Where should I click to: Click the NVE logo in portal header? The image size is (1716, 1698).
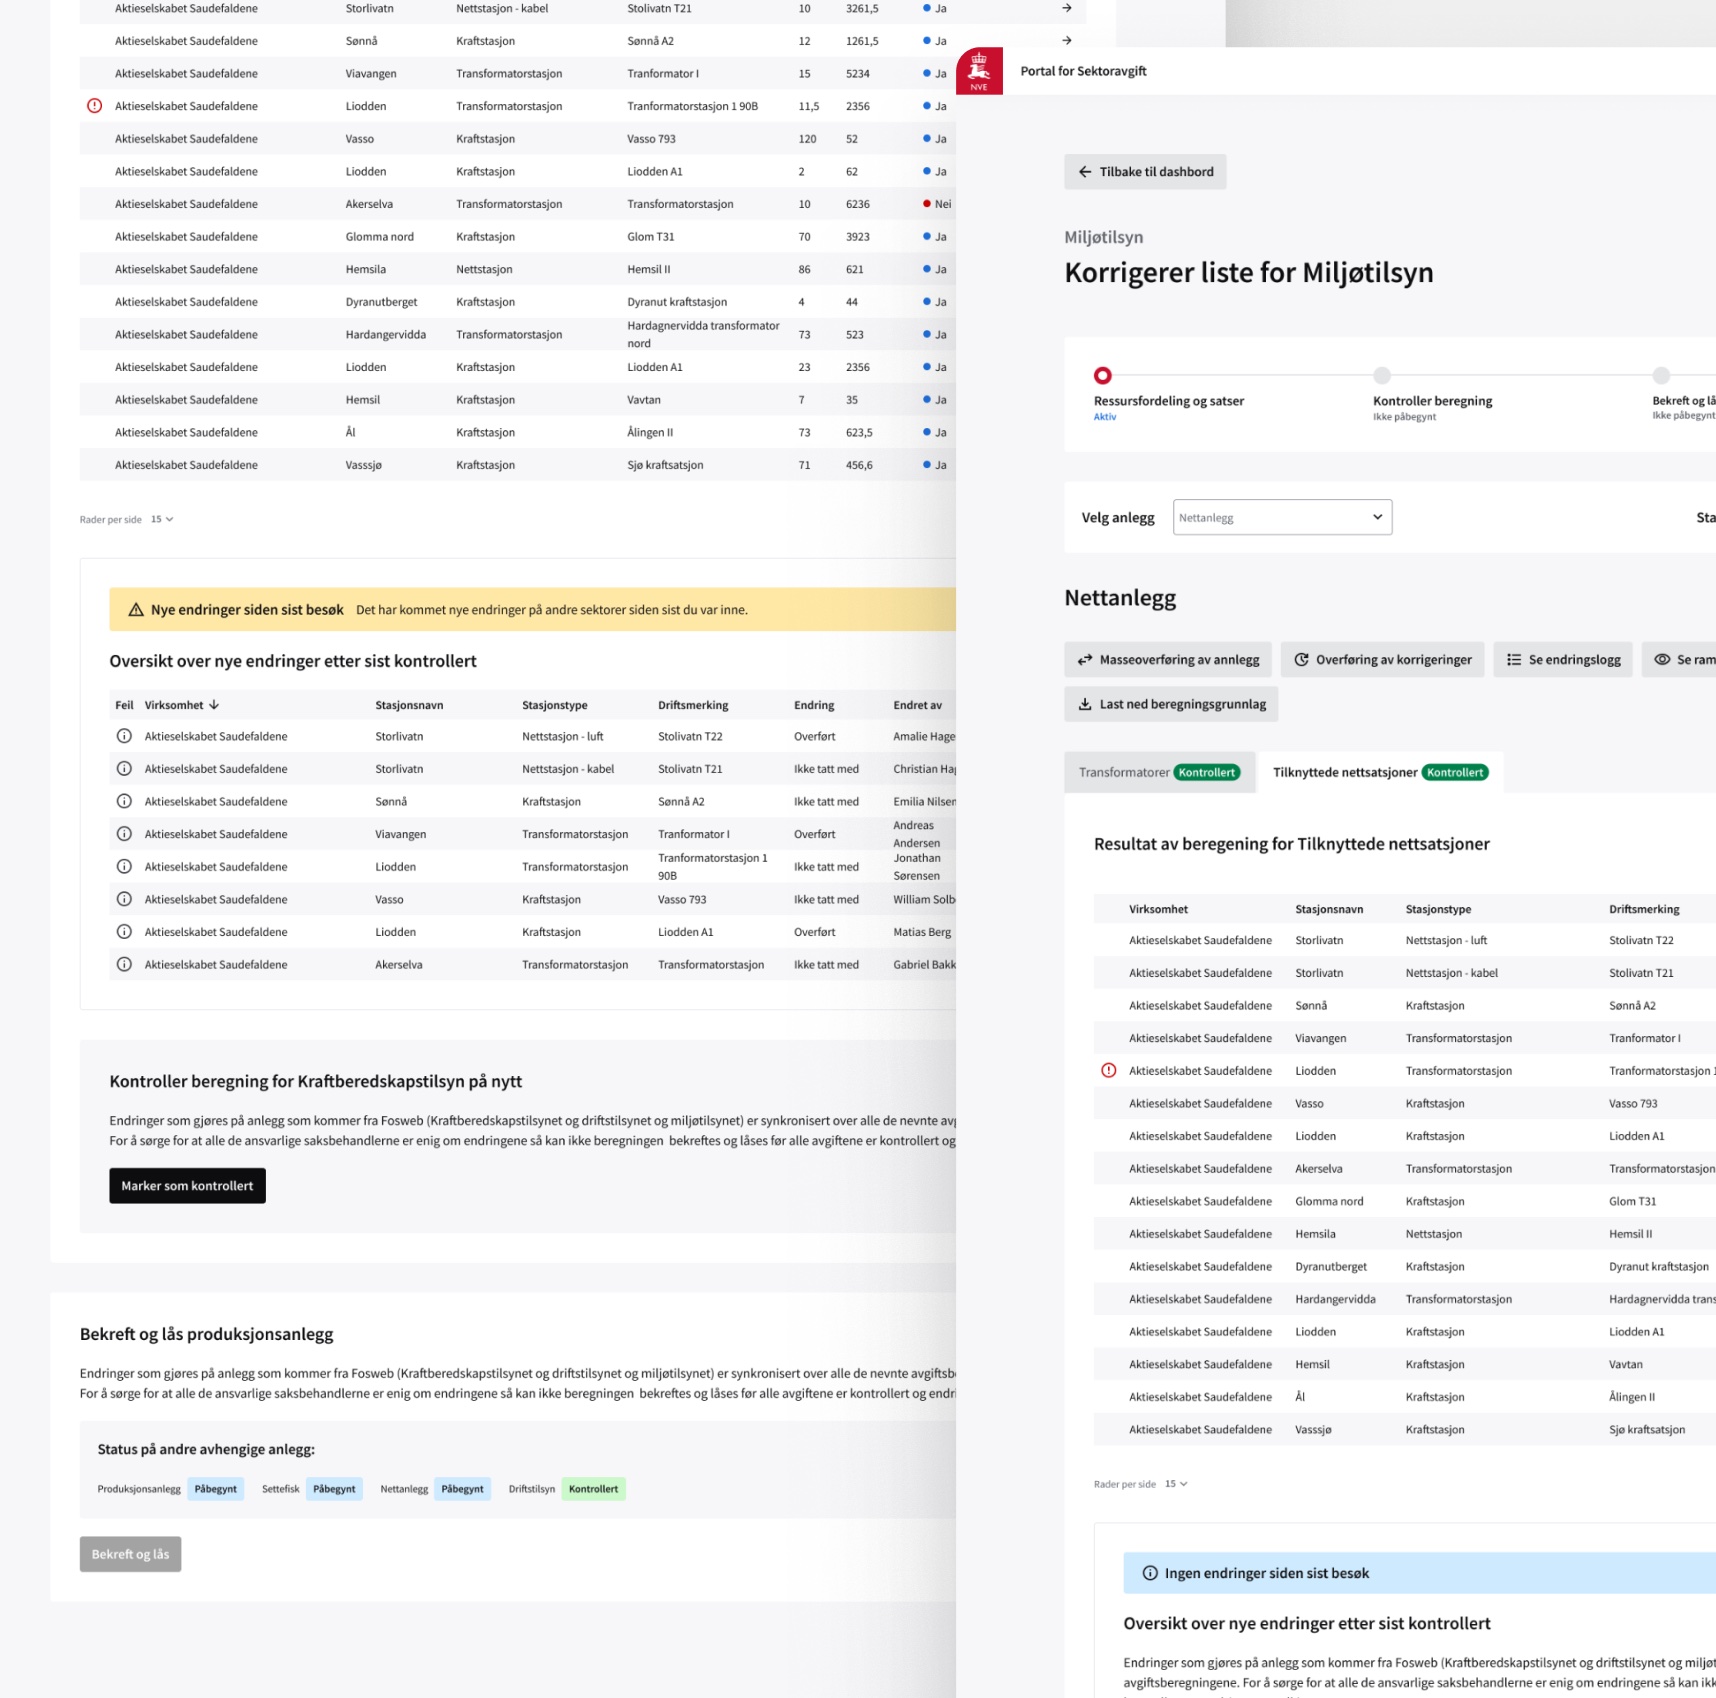[979, 71]
